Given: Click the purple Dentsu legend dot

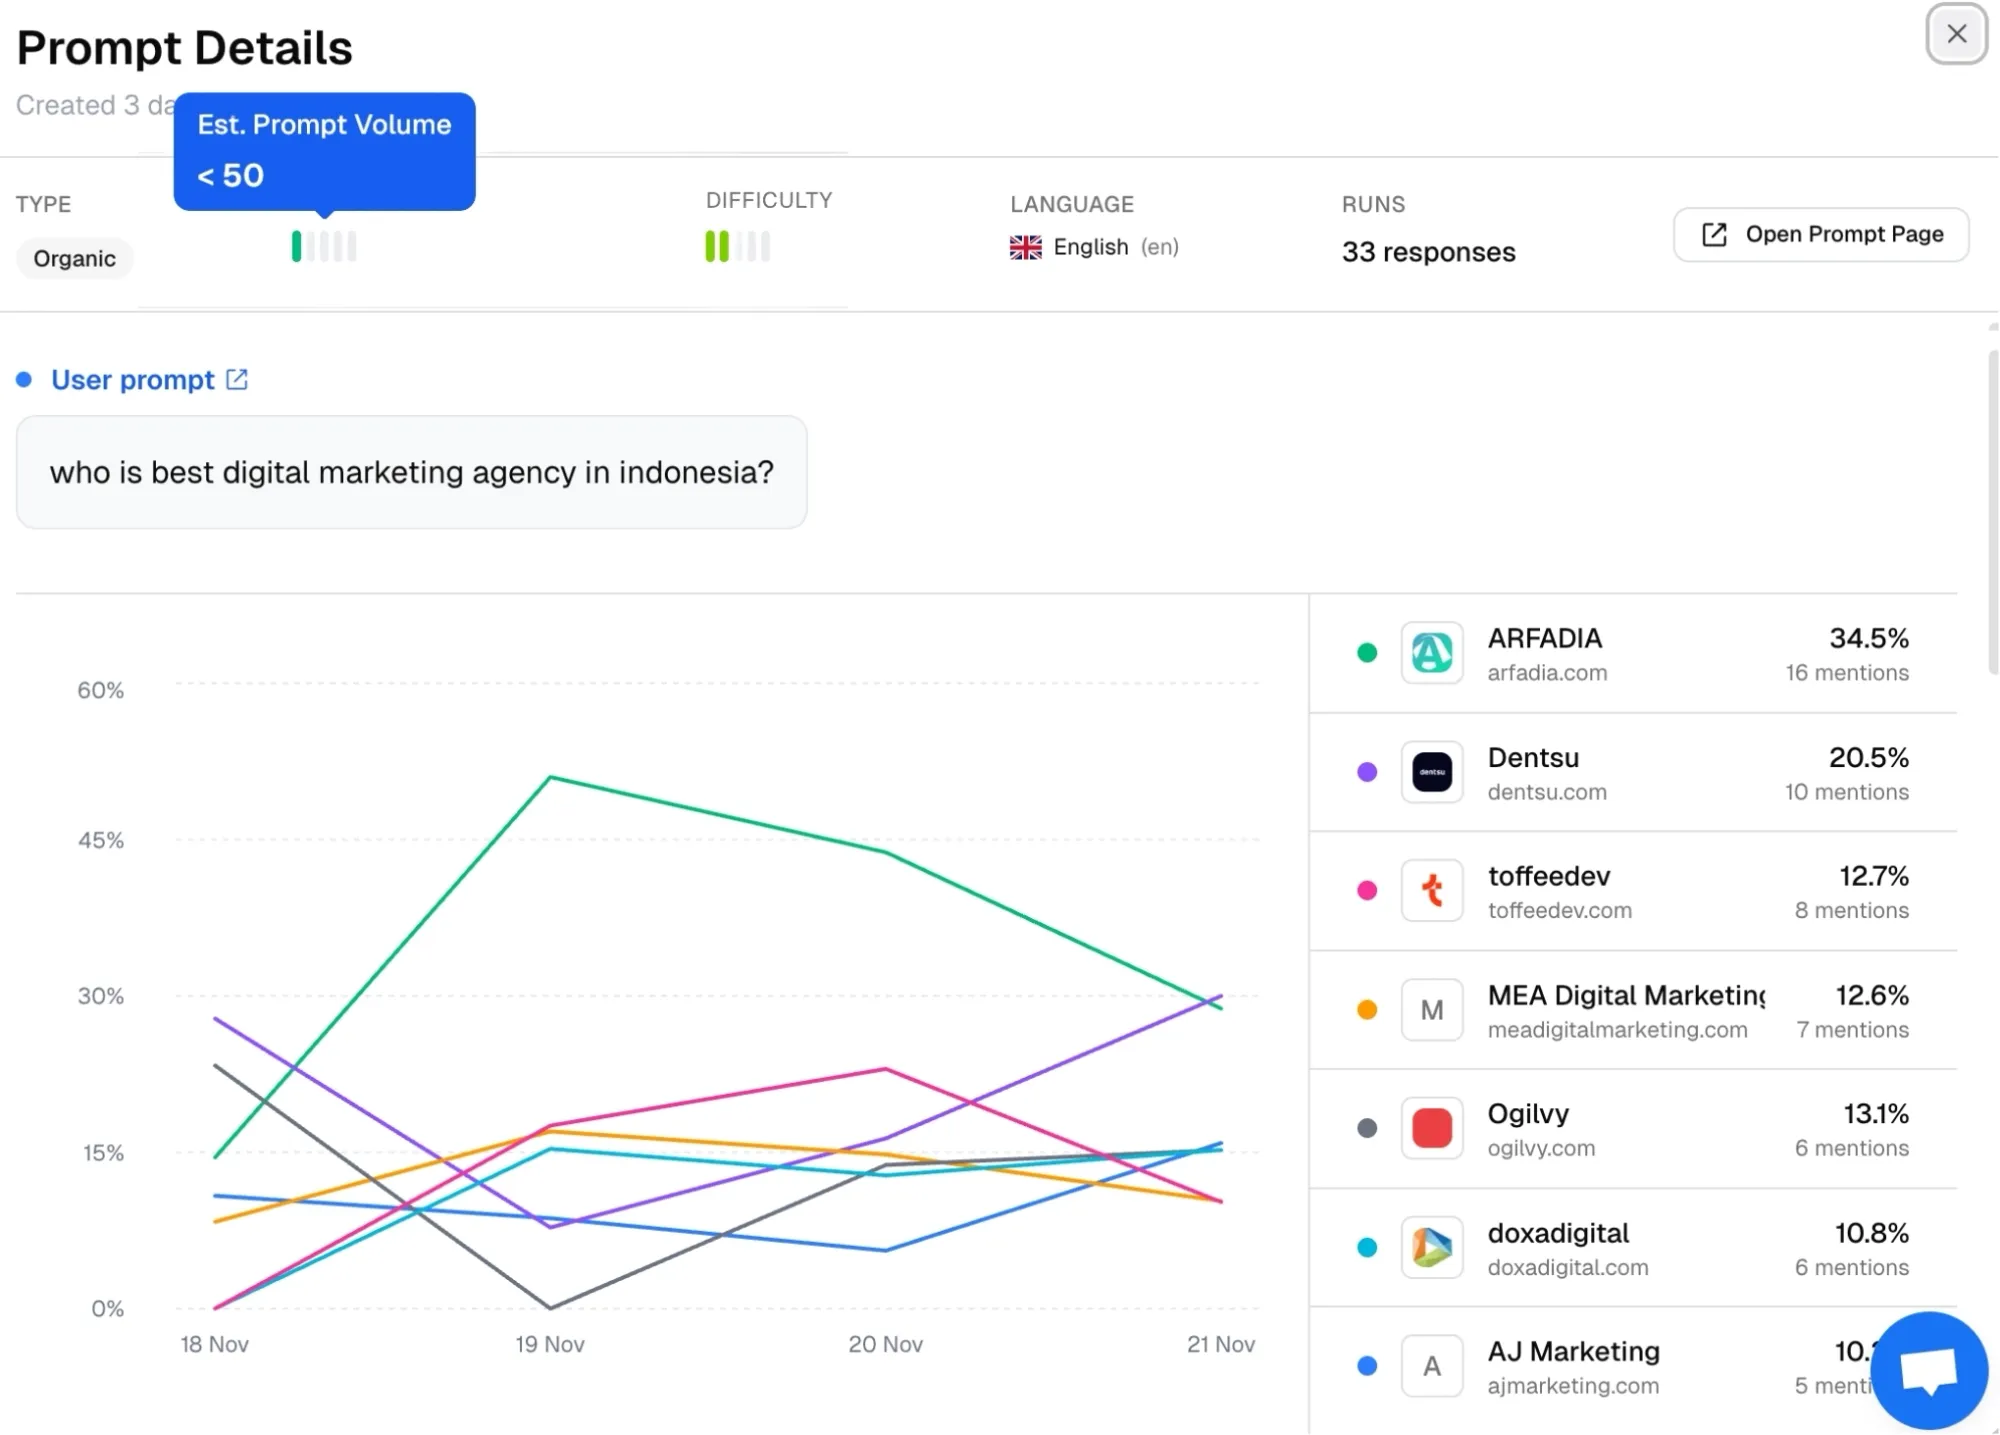Looking at the screenshot, I should [1367, 772].
